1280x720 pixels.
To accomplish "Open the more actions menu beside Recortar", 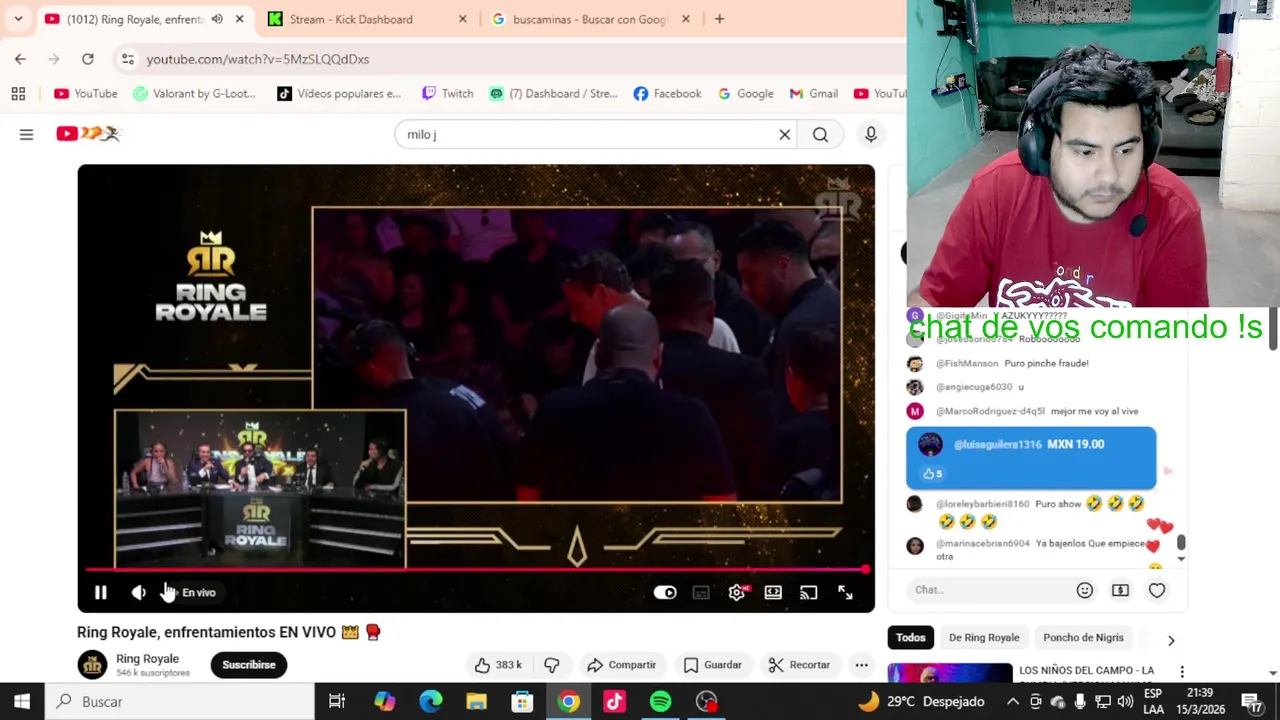I will pyautogui.click(x=861, y=665).
